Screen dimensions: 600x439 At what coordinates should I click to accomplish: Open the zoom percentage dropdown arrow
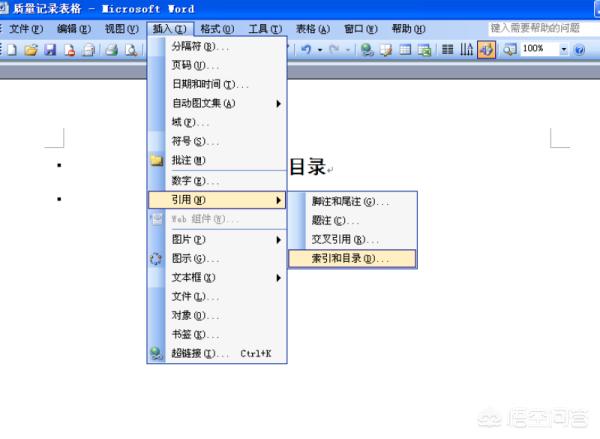pyautogui.click(x=564, y=49)
